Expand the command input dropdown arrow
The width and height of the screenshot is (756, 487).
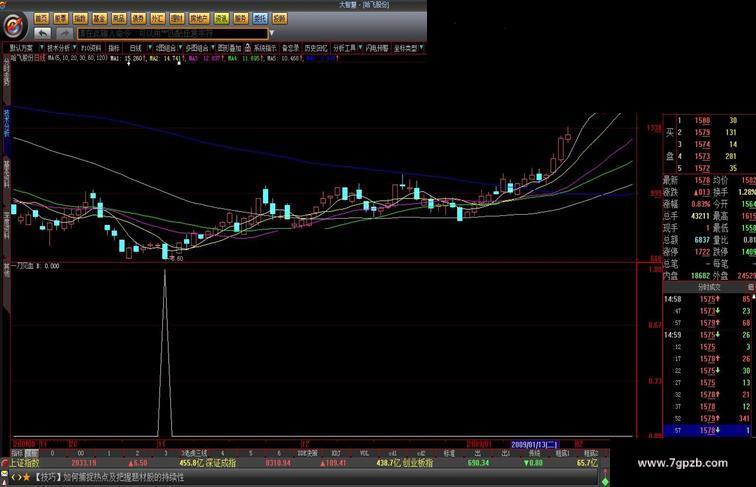click(272, 33)
